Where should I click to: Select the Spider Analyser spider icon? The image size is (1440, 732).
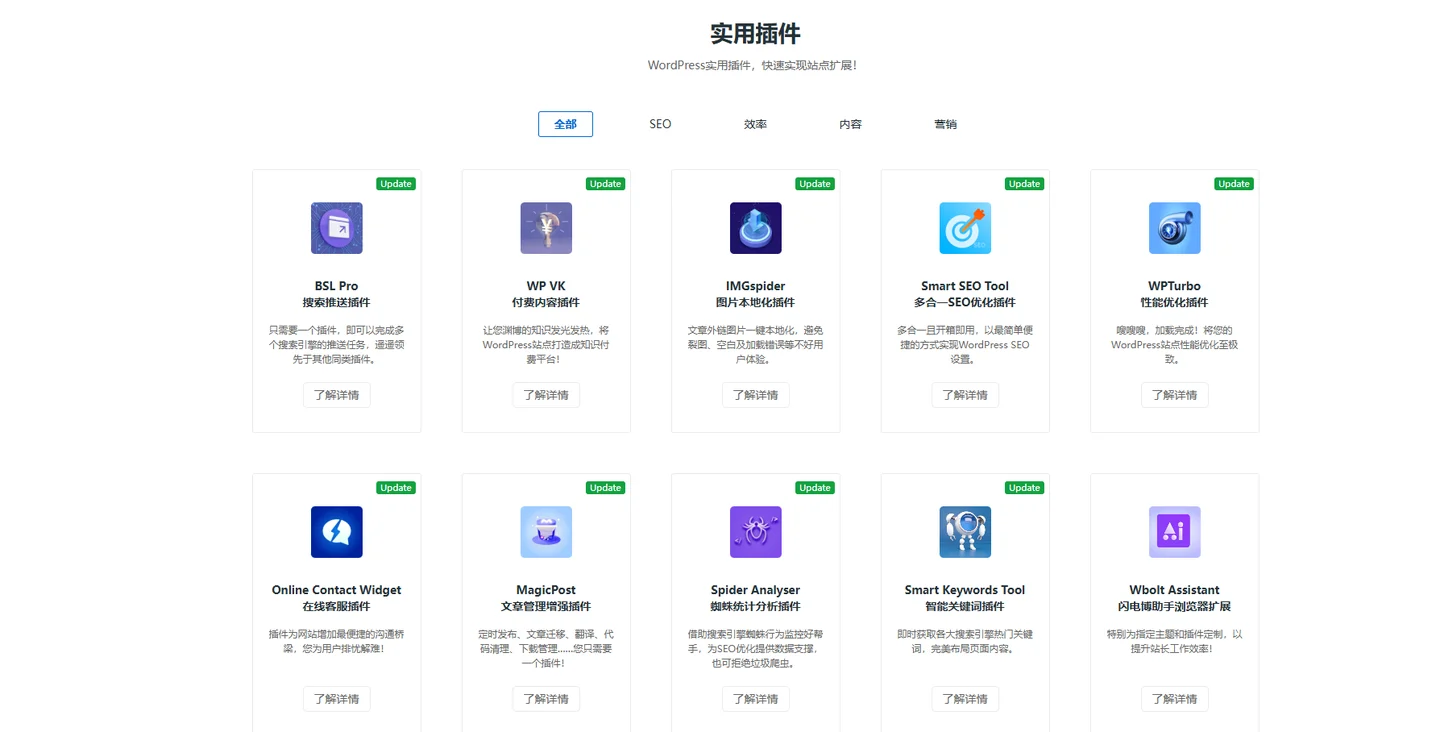(756, 532)
